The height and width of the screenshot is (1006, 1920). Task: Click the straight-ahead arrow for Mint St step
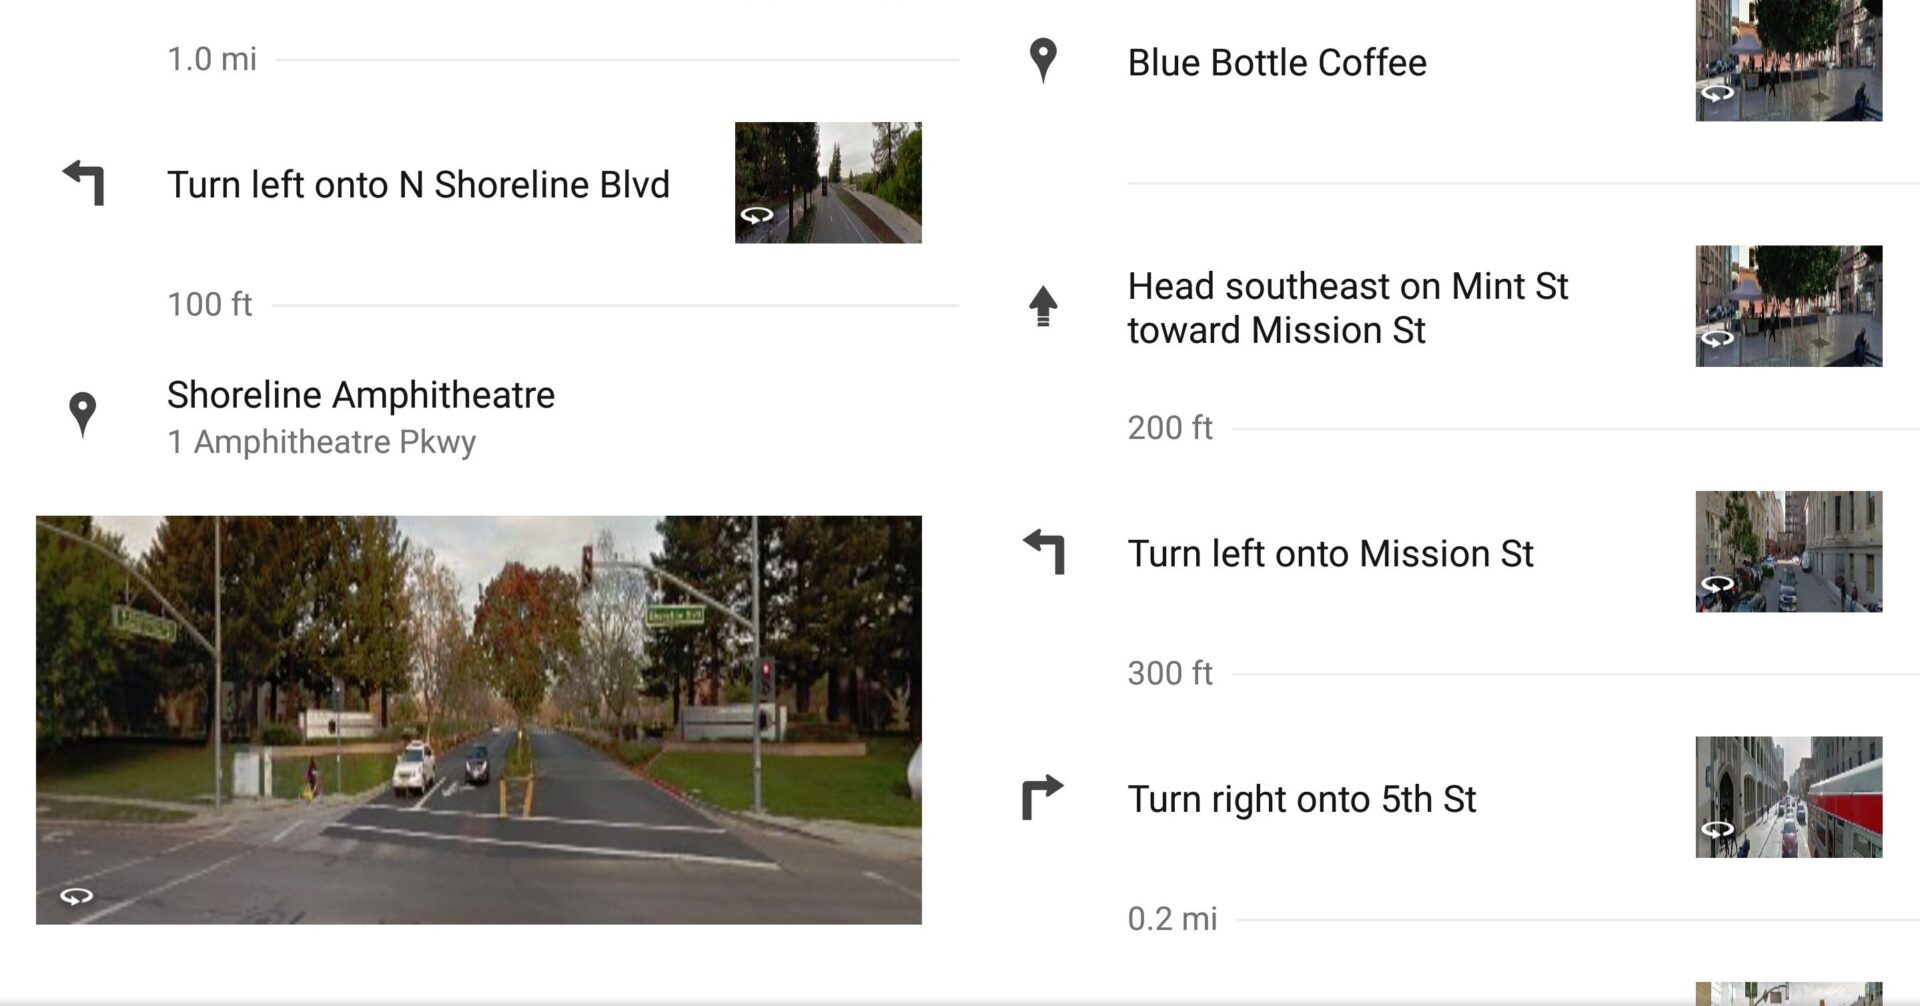1043,306
